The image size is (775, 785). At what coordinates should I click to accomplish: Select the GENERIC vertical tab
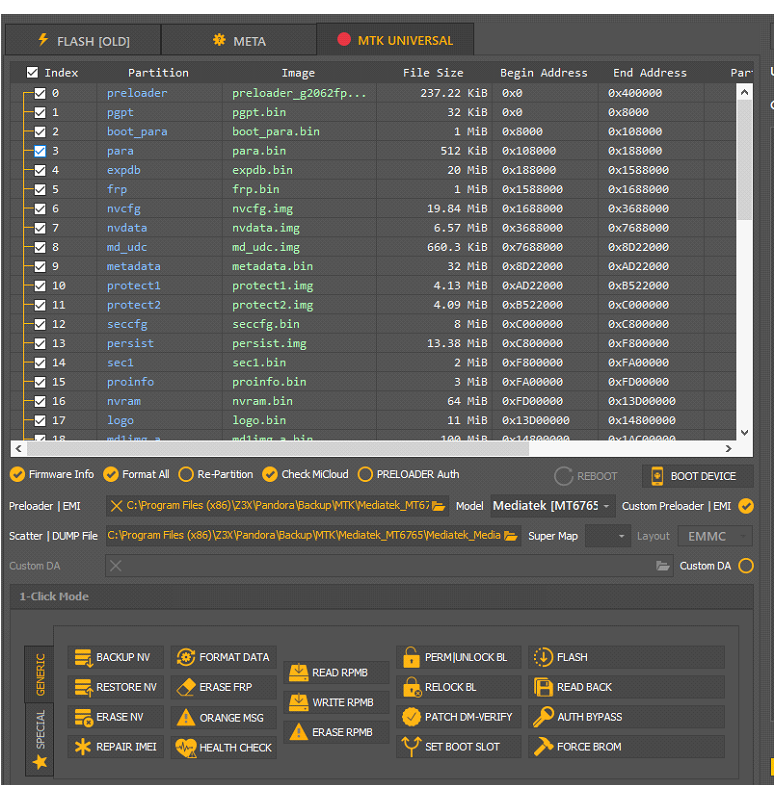coord(40,674)
